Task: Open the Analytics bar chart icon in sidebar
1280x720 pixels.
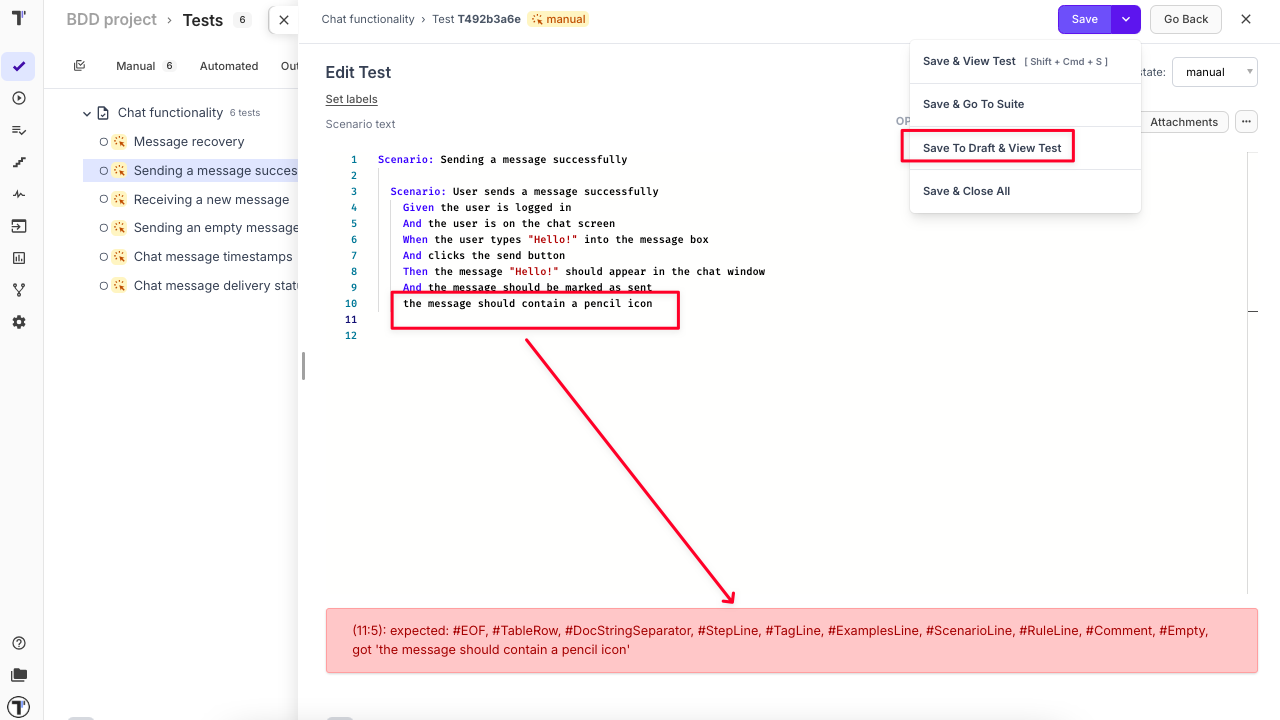Action: (20, 258)
